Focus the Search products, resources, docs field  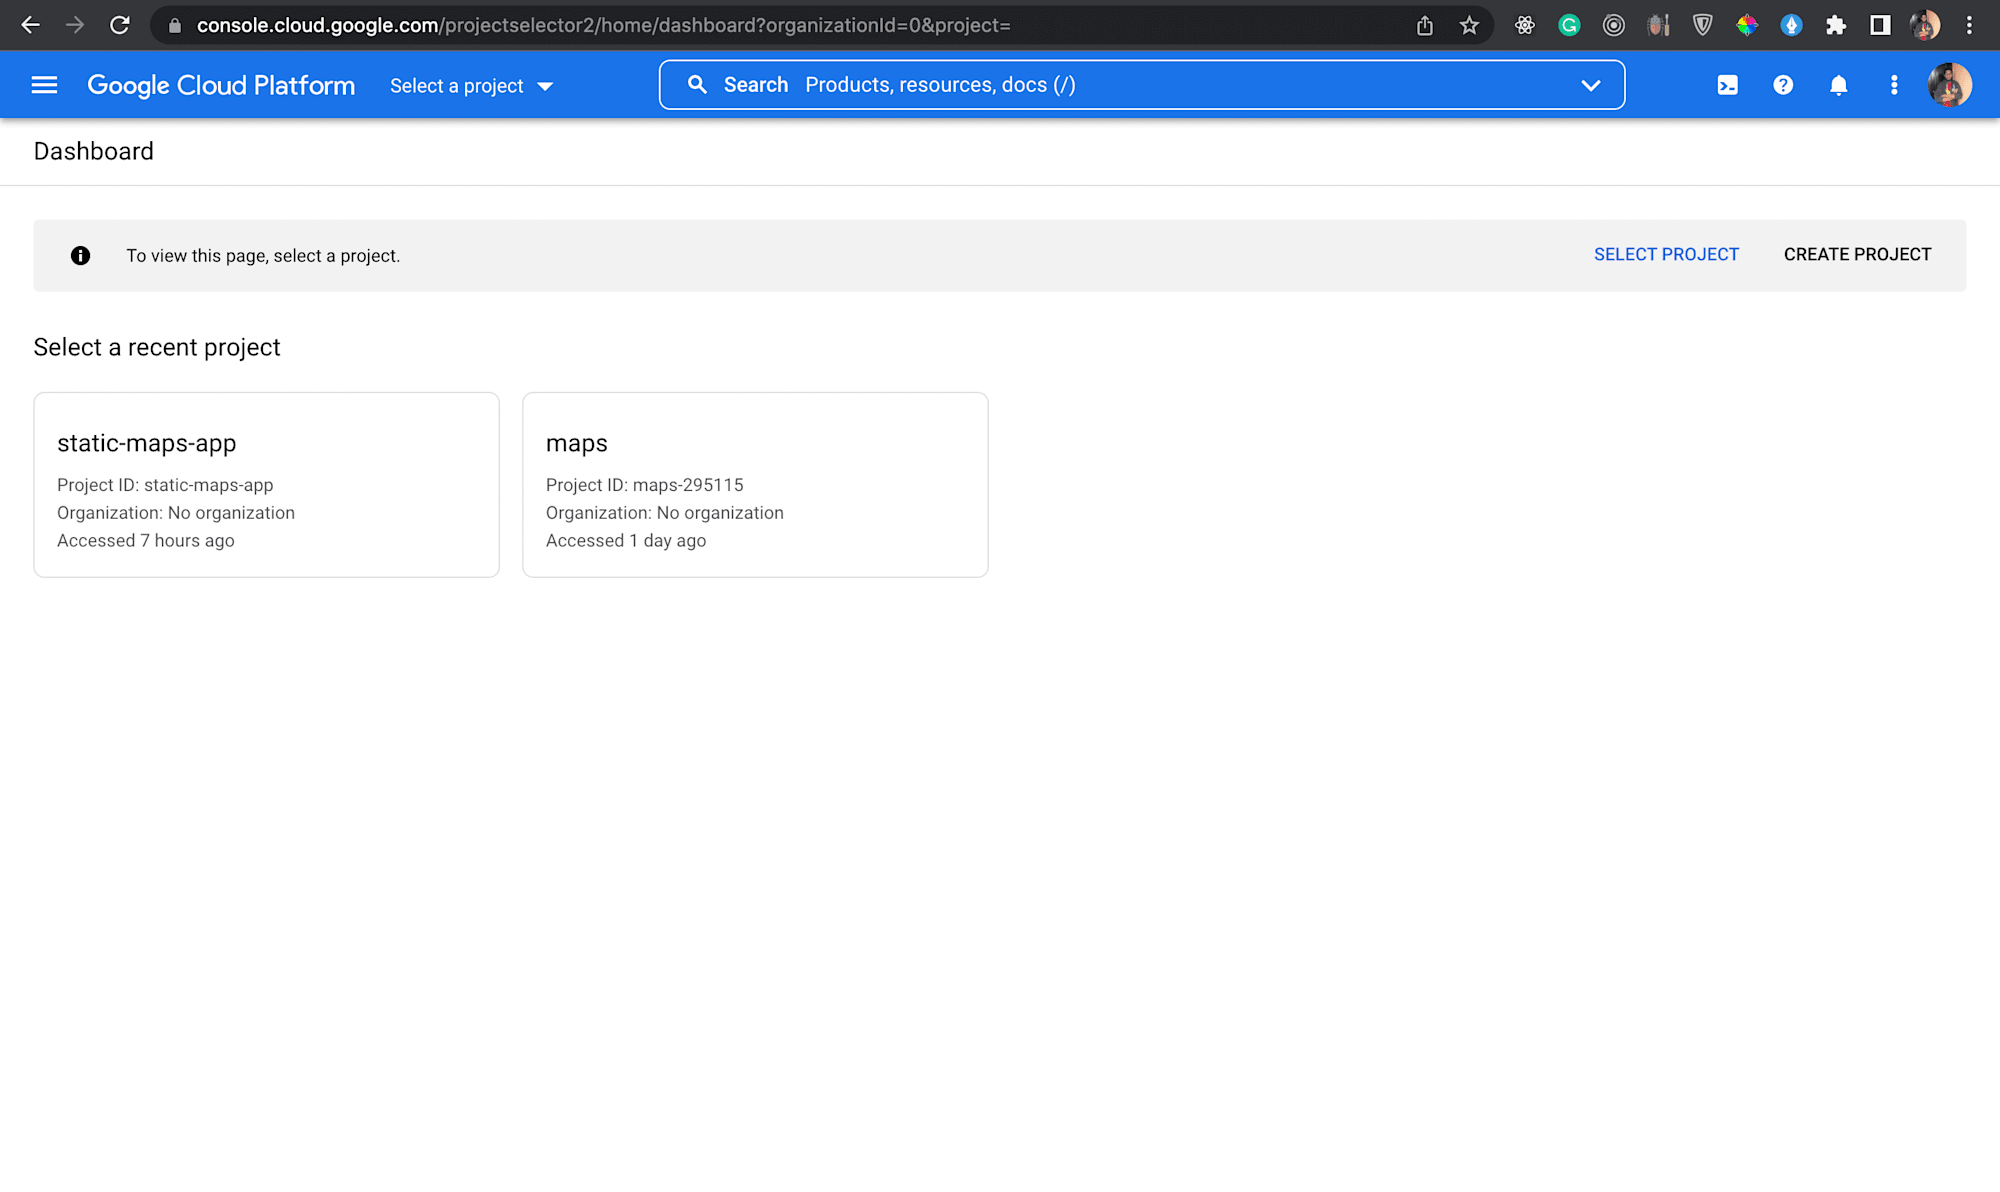point(1141,85)
